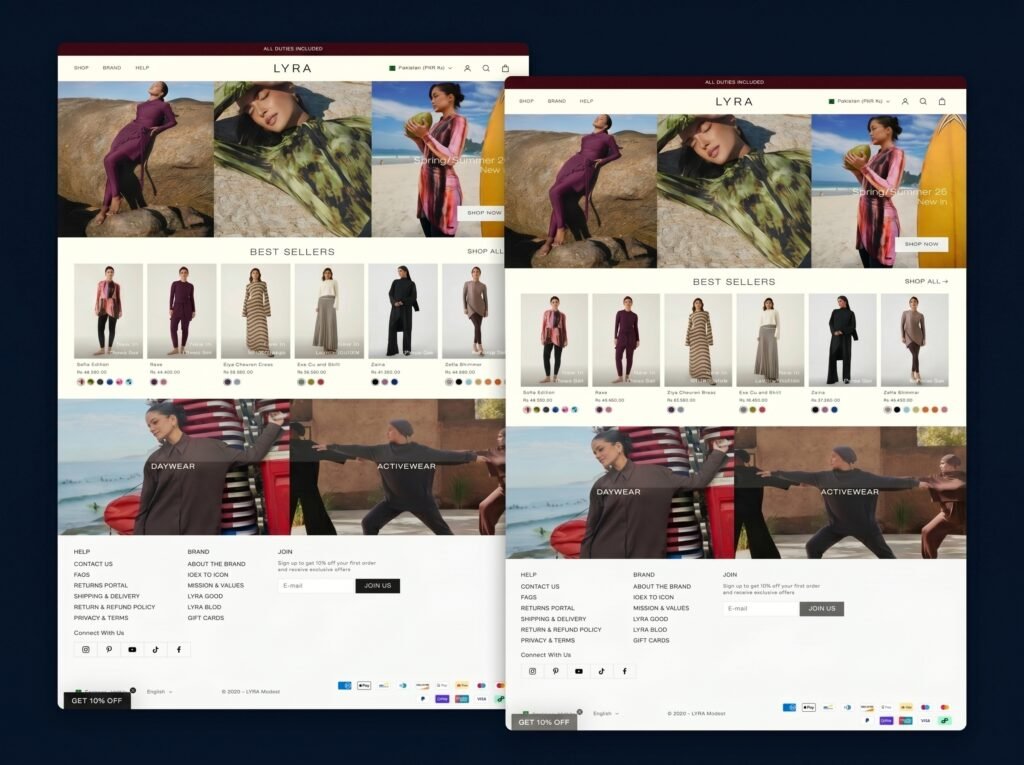Screen dimensions: 1024x765
Task: Open the account icon in the right page header
Action: coord(905,101)
